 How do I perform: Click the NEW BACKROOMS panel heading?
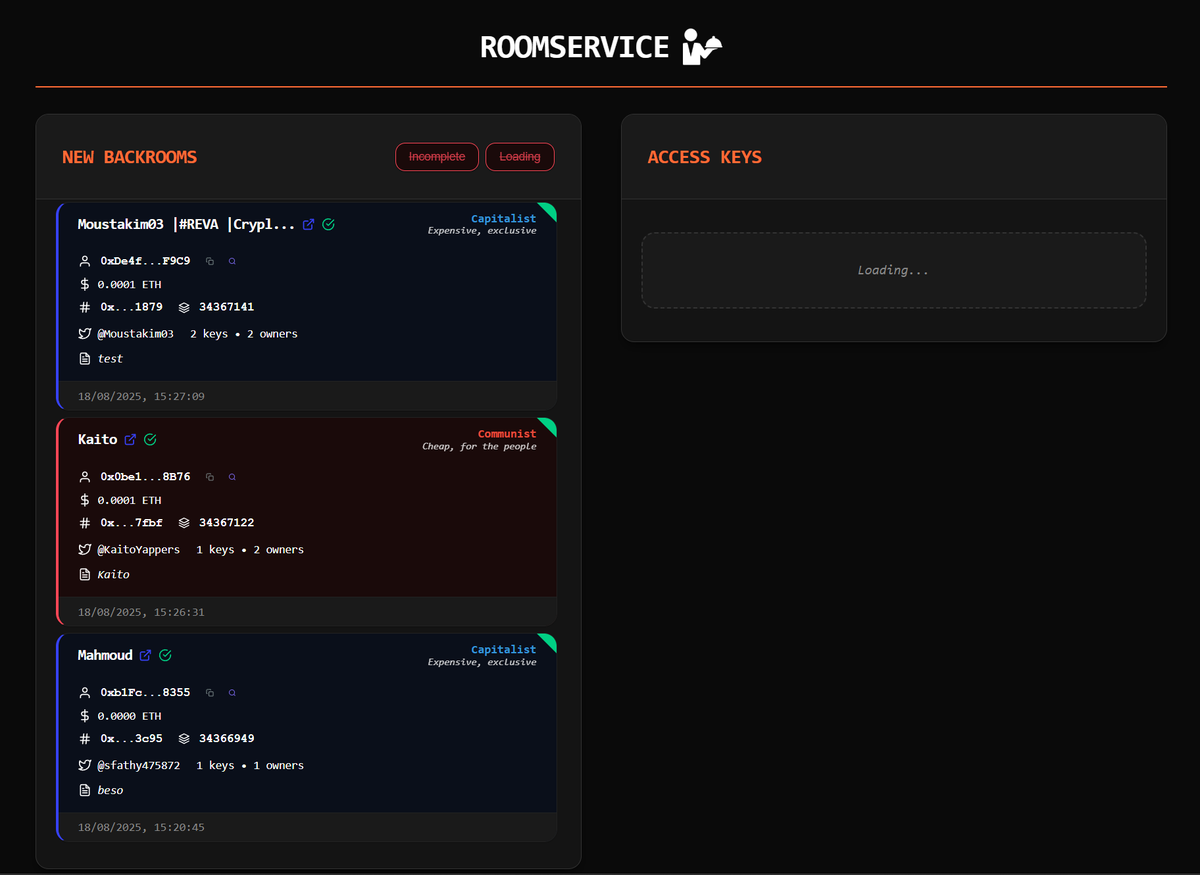[x=129, y=157]
